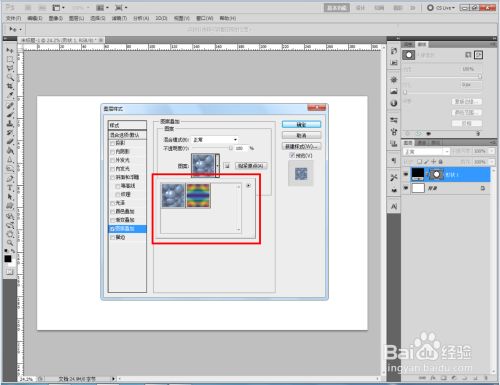Open the Window menu
Image resolution: width=500 pixels, height=385 pixels.
[x=204, y=18]
